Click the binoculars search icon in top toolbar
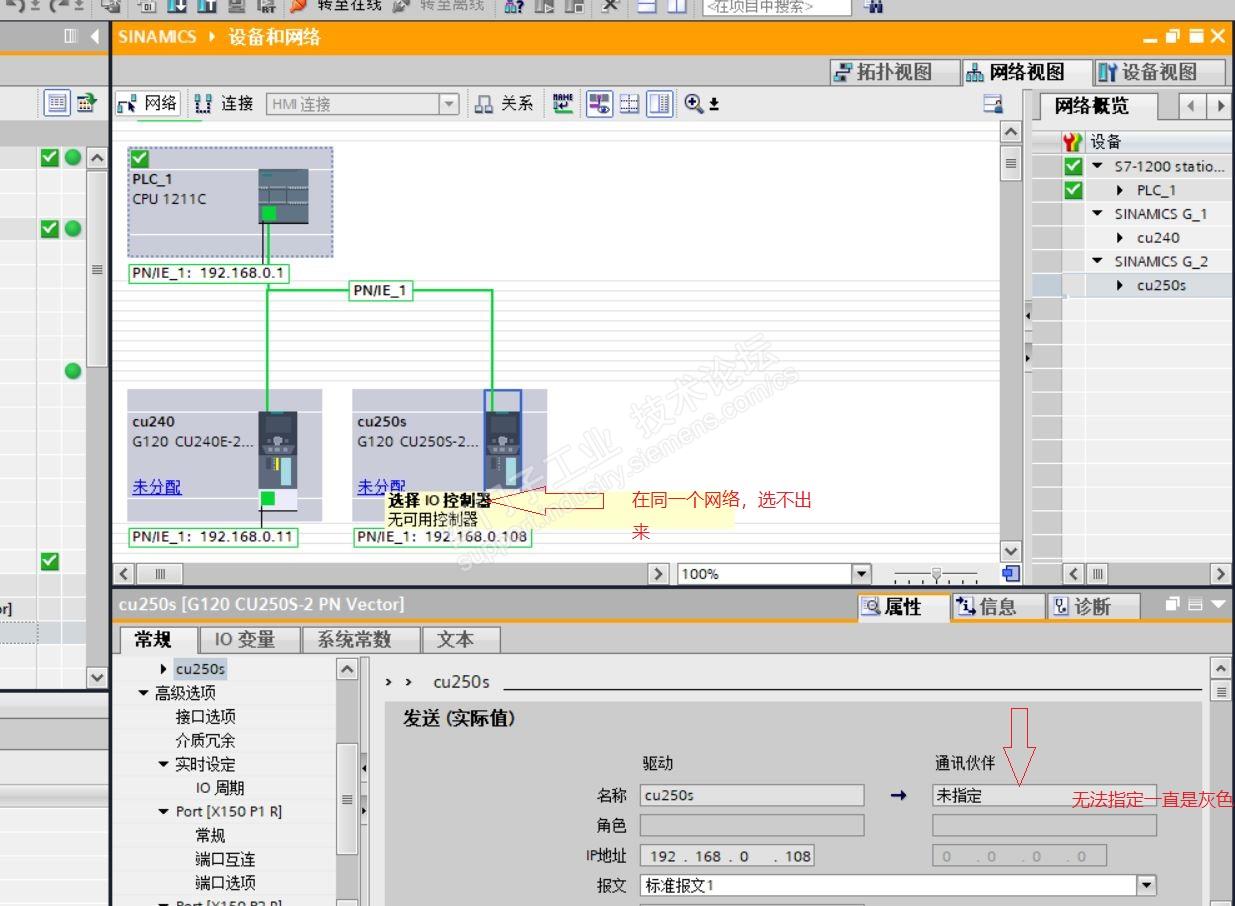 pyautogui.click(x=872, y=6)
